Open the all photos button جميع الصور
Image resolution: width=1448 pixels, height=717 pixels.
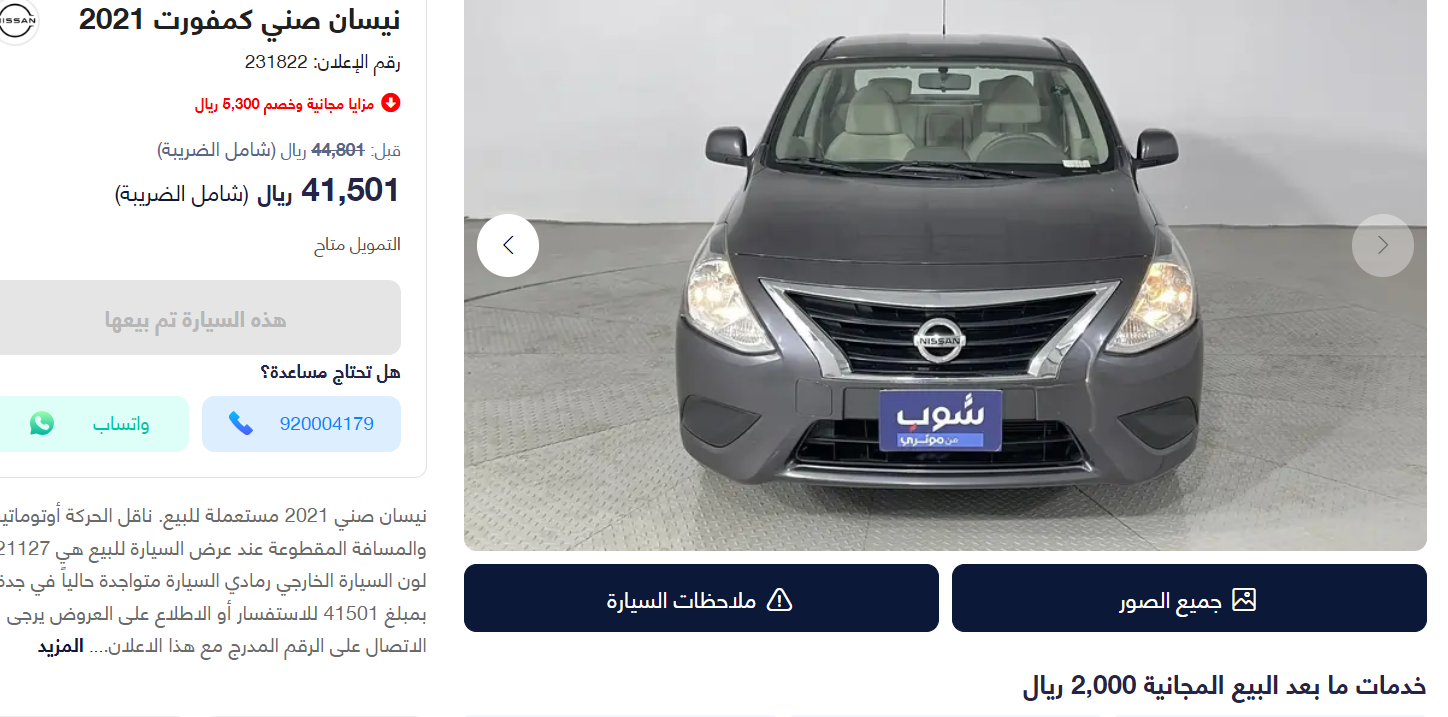[x=1189, y=598]
